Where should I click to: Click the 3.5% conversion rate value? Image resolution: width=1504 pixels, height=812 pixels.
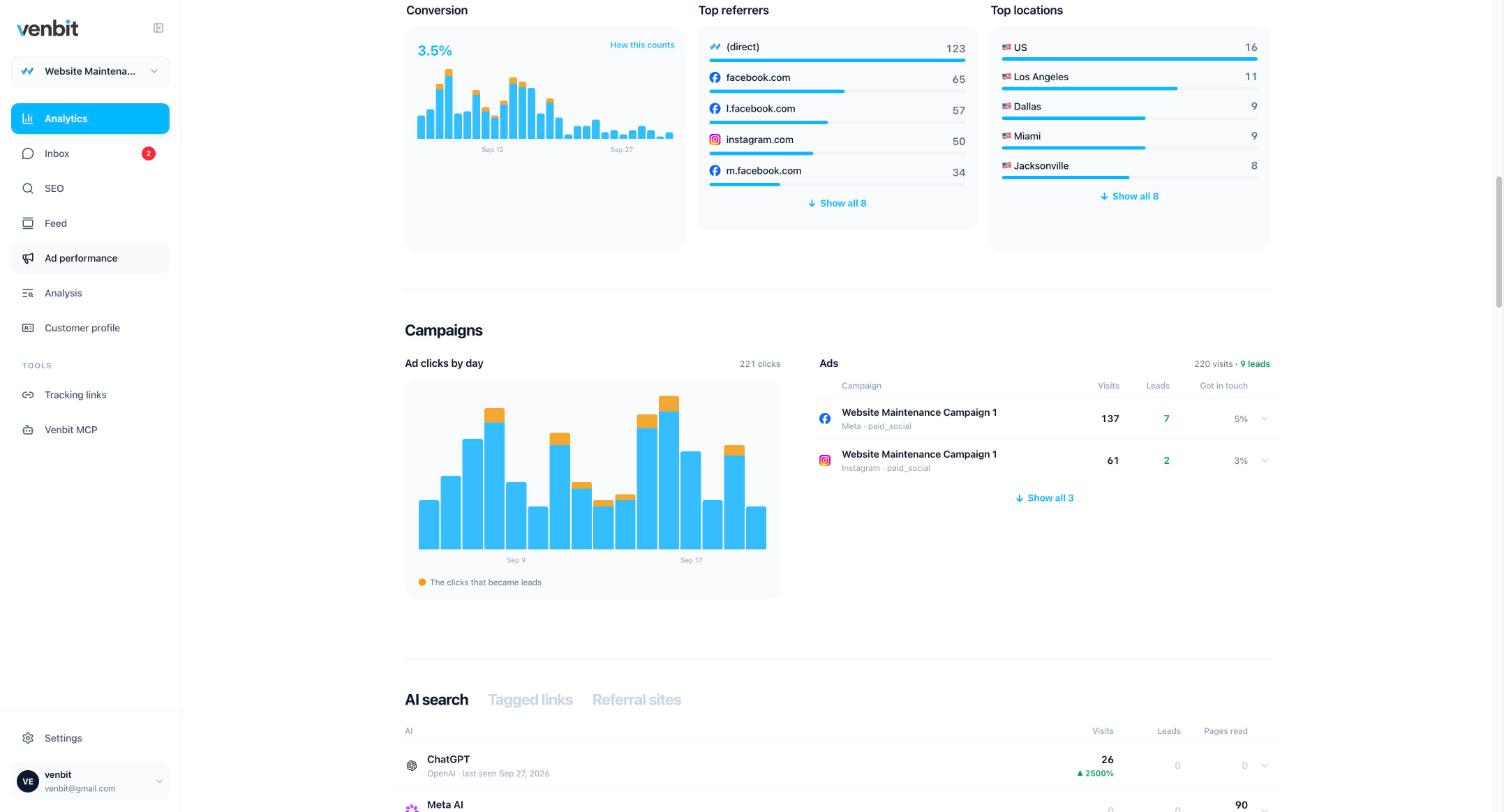[435, 51]
